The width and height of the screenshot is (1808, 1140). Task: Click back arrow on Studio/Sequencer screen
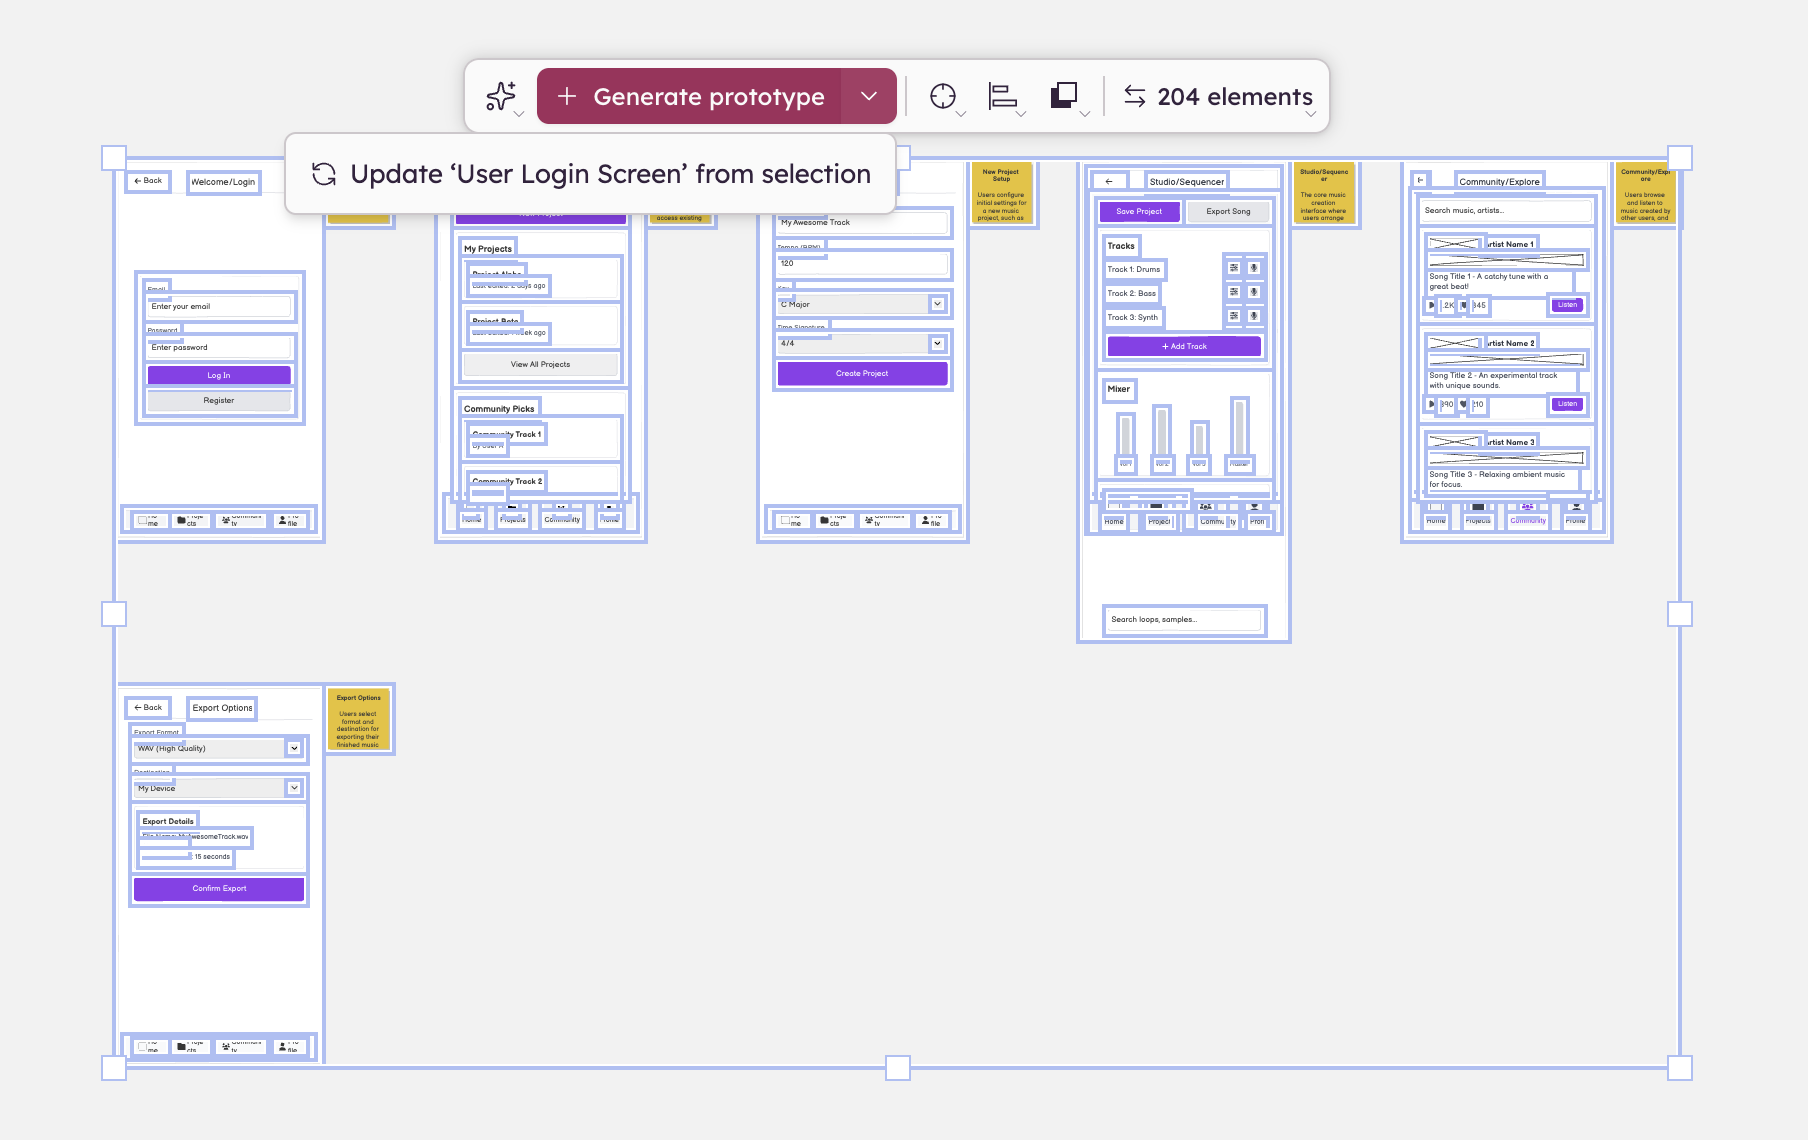pos(1109,181)
